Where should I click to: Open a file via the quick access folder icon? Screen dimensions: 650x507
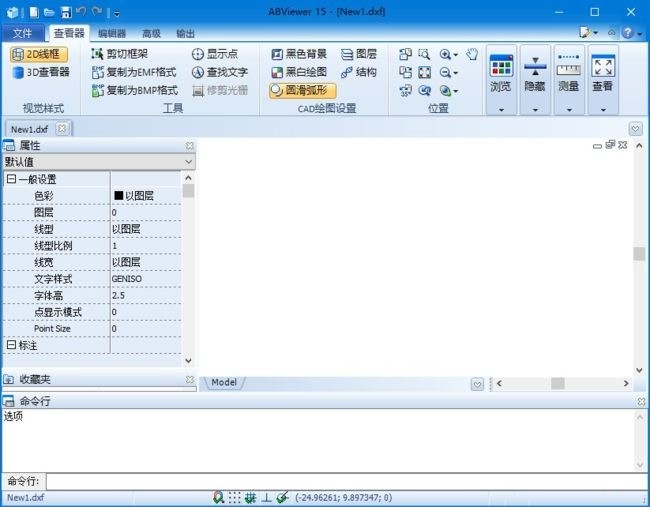tap(49, 12)
